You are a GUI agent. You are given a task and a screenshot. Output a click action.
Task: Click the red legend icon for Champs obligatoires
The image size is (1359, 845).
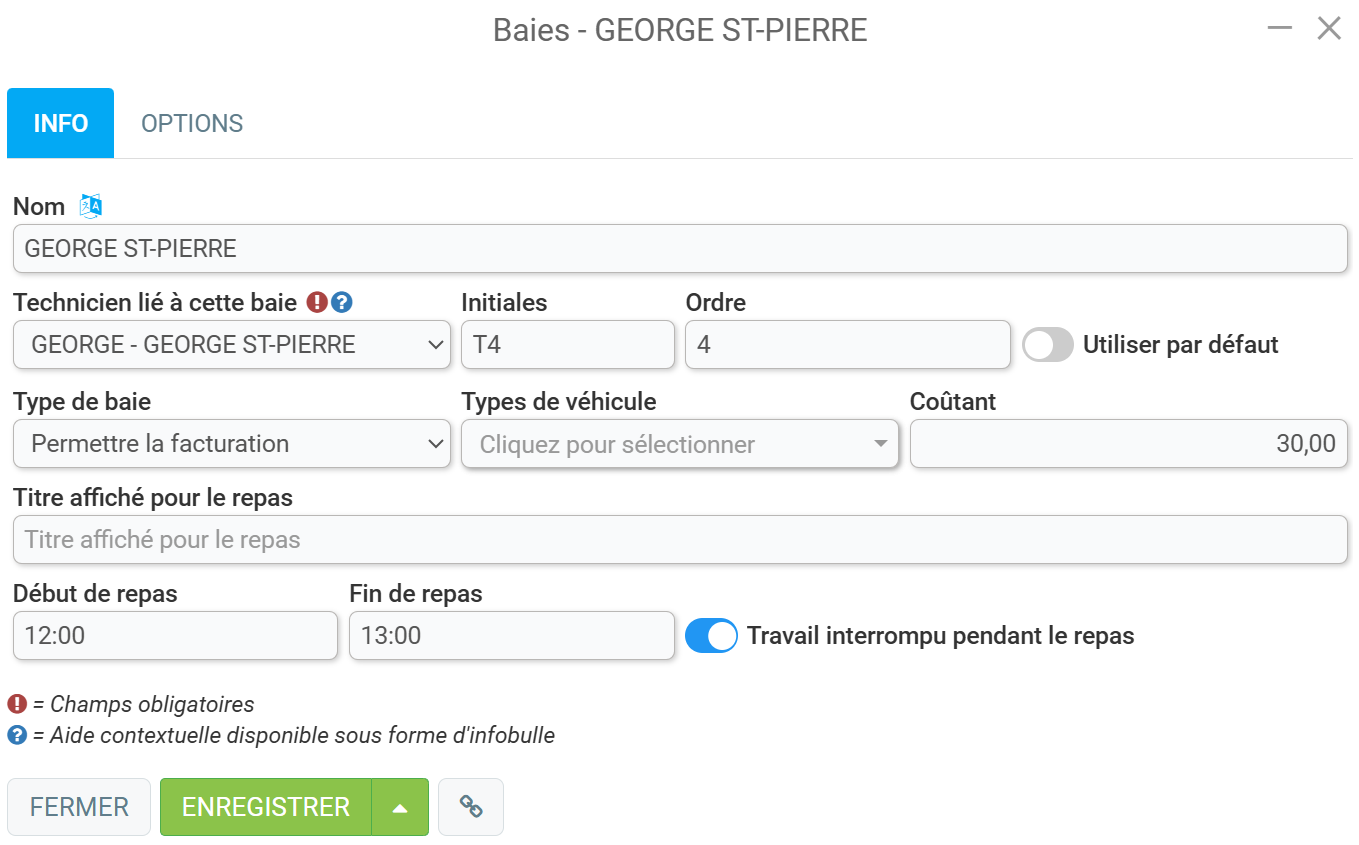(17, 704)
